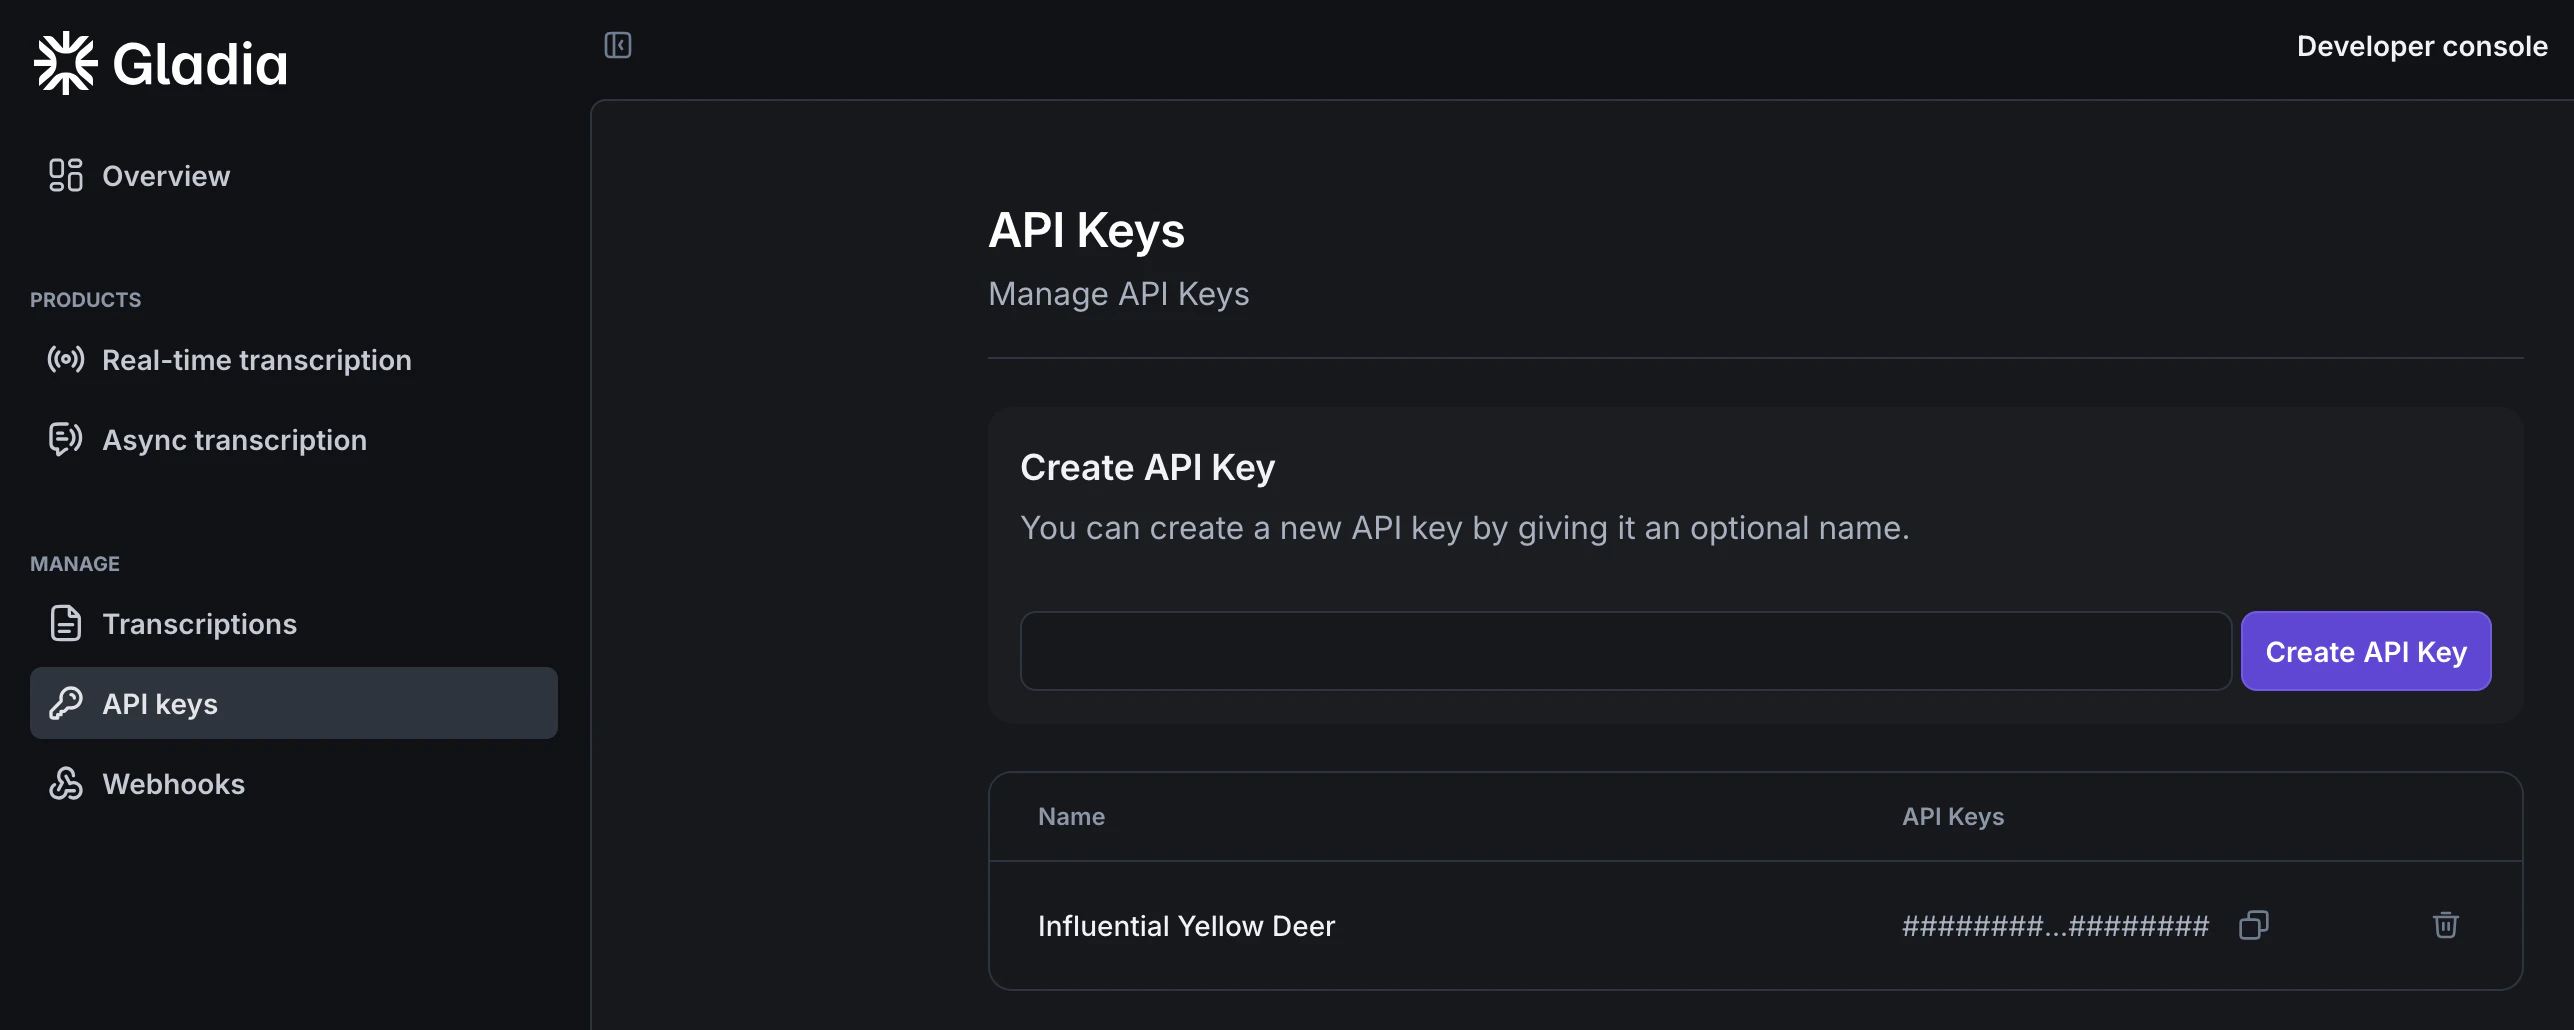Copy the Influential Yellow Deer API key

click(x=2255, y=925)
